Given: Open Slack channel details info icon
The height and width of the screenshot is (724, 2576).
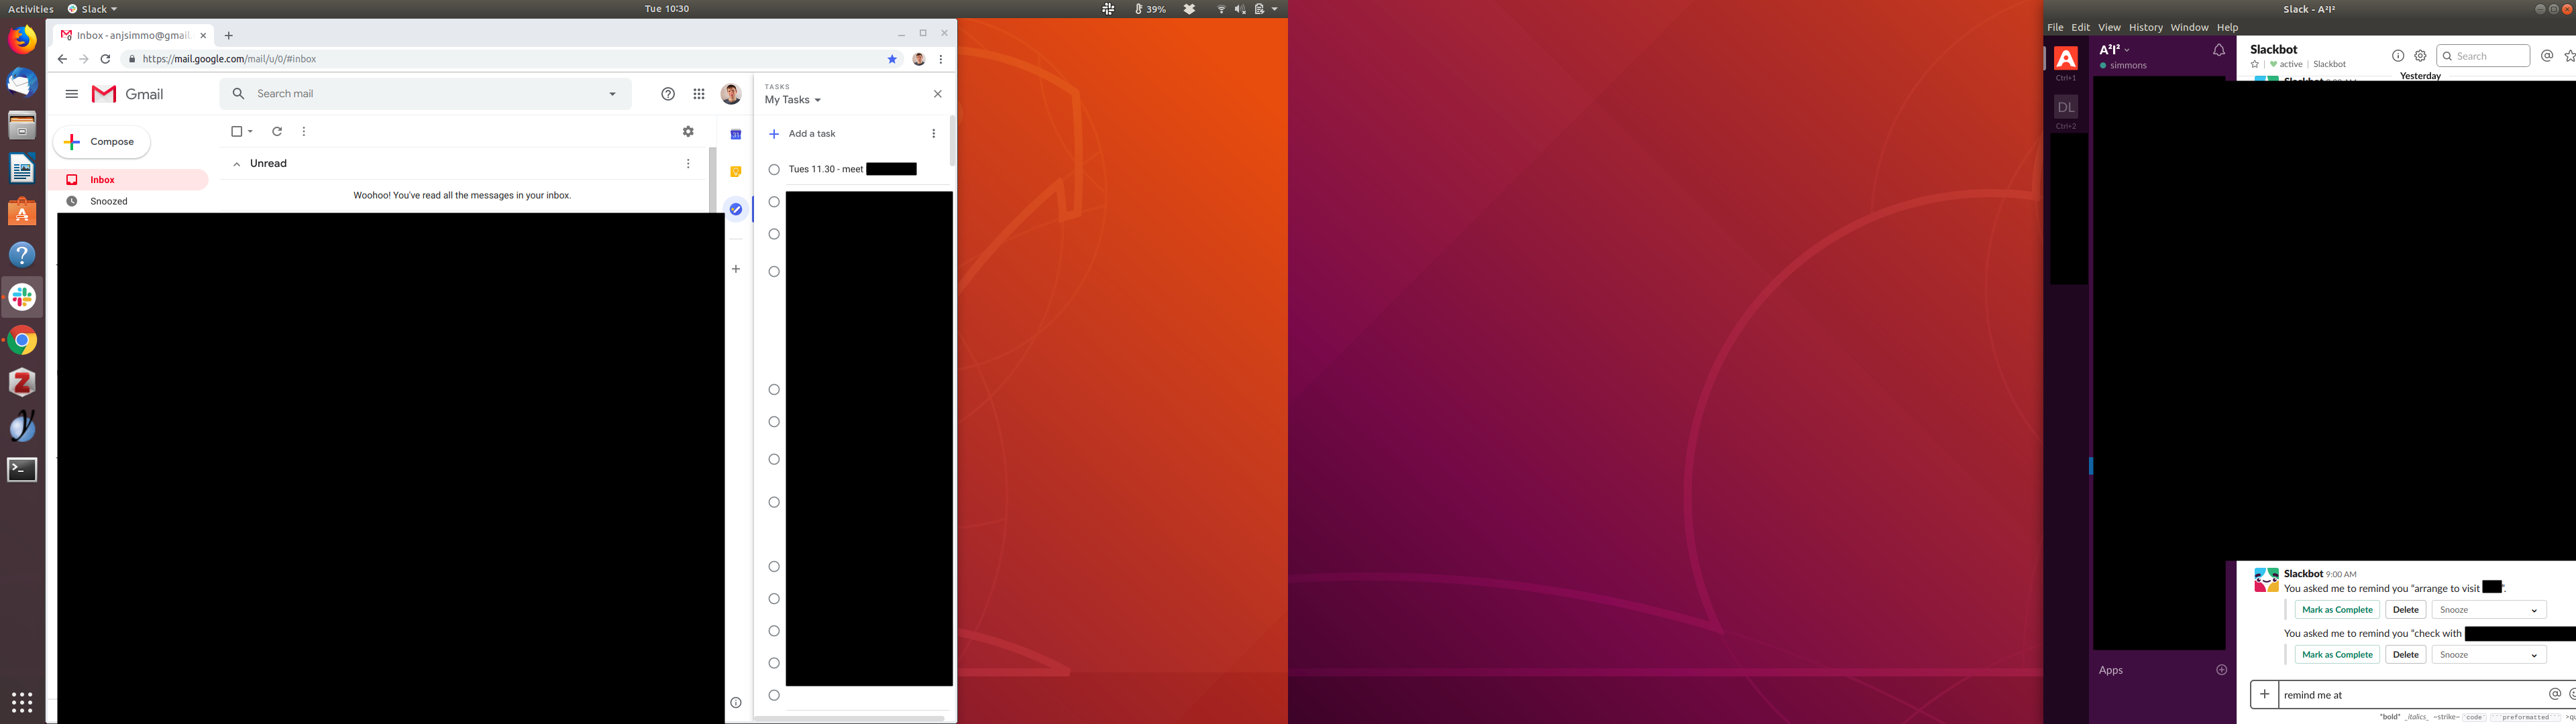Looking at the screenshot, I should (x=2397, y=56).
